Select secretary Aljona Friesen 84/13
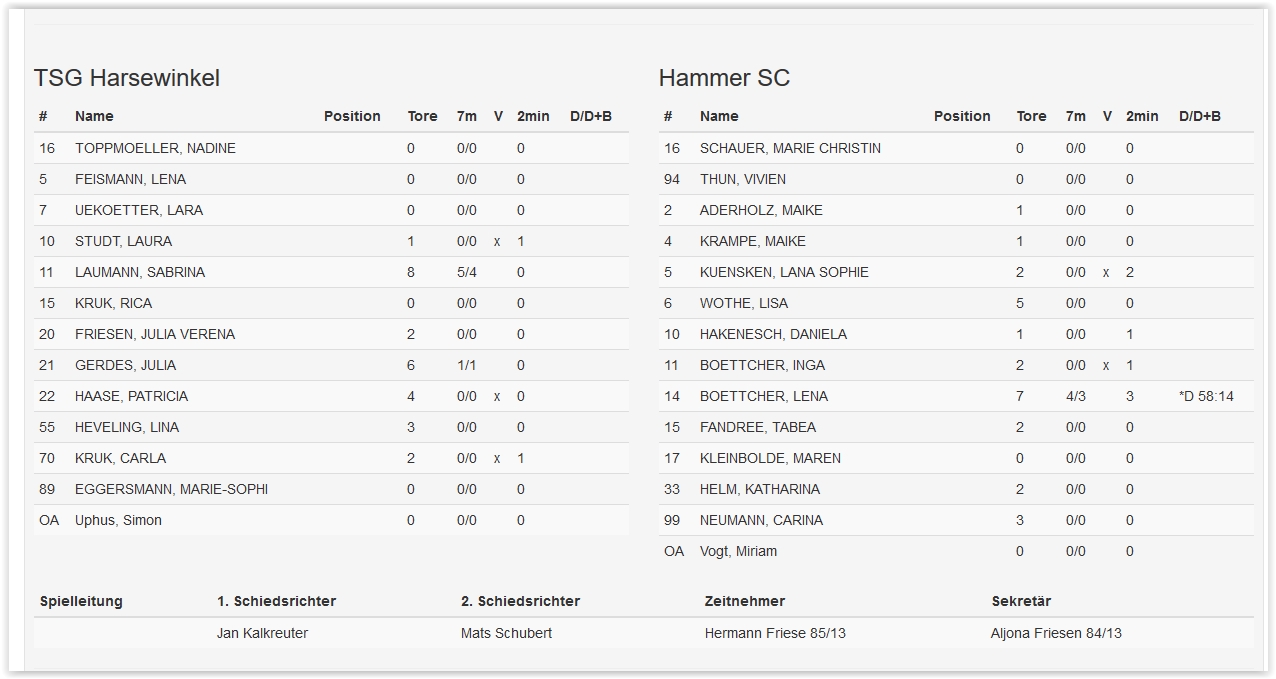Screen dimensions: 1276x679 (x=1056, y=633)
